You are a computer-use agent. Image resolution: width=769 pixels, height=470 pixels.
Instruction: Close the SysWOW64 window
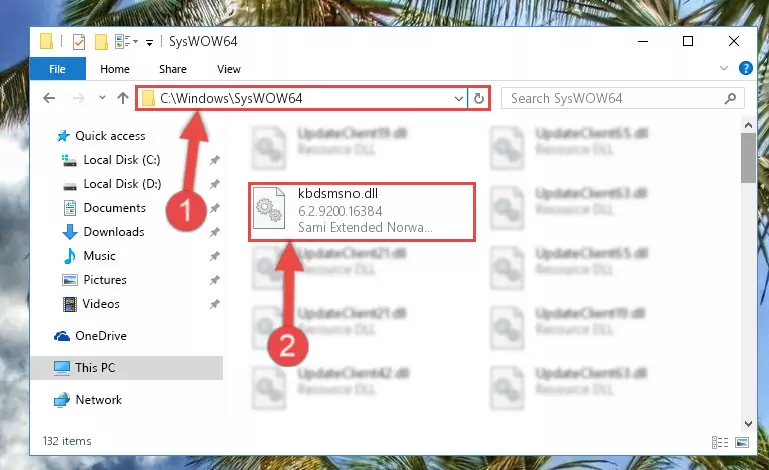[734, 42]
